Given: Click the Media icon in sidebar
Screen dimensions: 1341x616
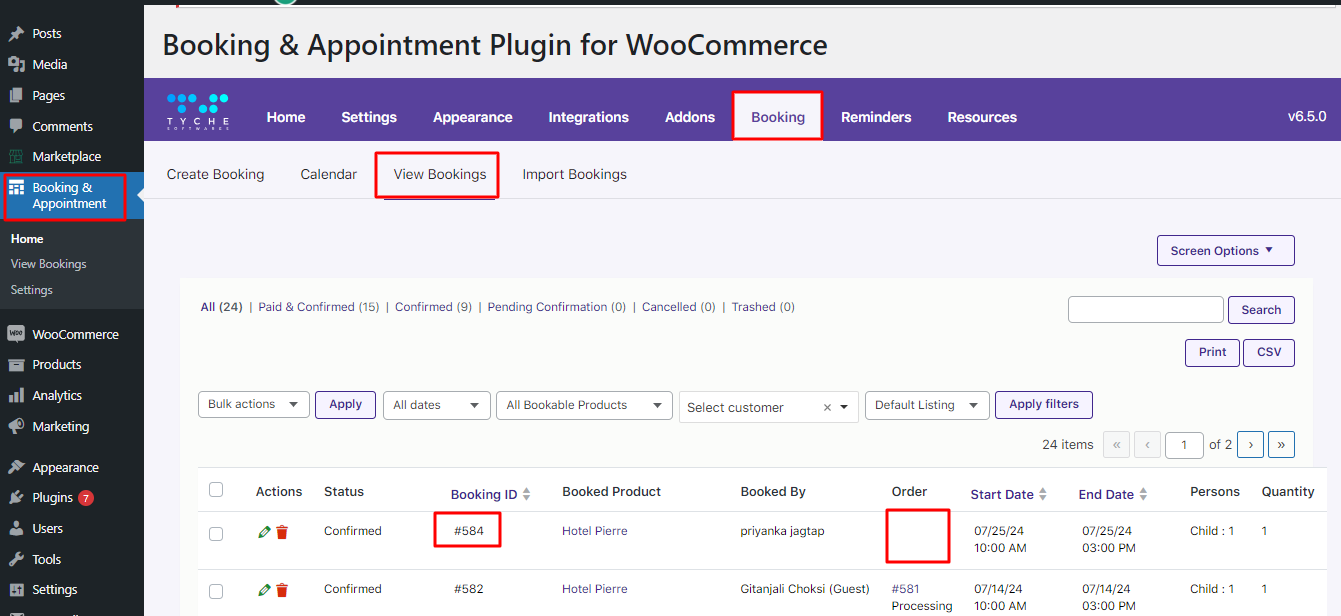Looking at the screenshot, I should (16, 64).
